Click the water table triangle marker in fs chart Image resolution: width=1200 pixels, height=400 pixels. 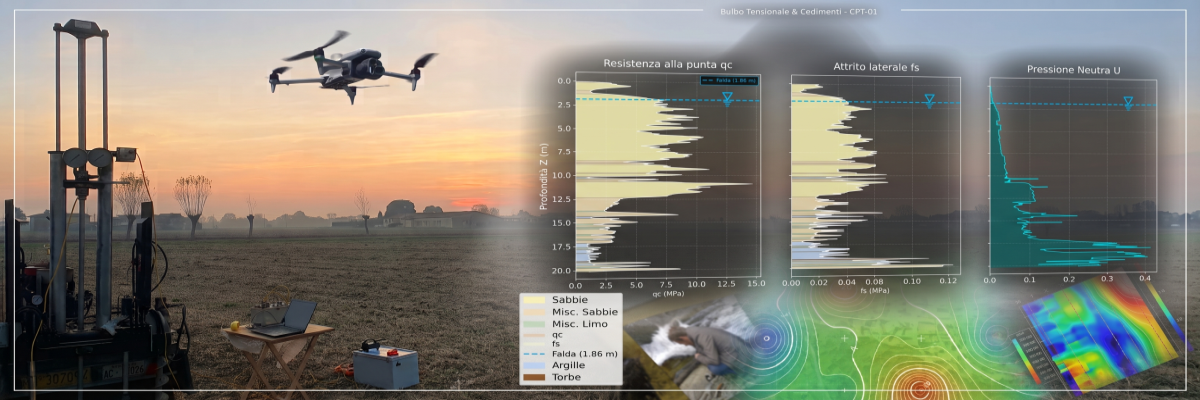(x=930, y=100)
